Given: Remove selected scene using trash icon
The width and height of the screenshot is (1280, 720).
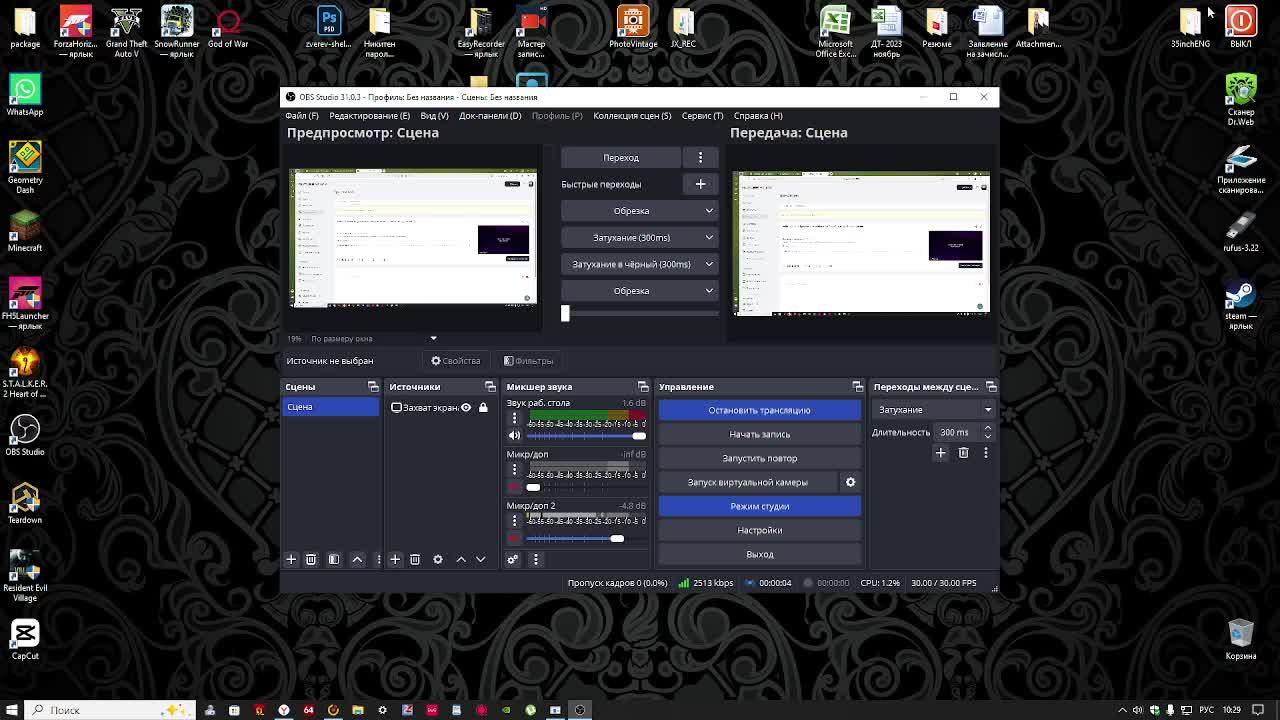Looking at the screenshot, I should (x=311, y=559).
